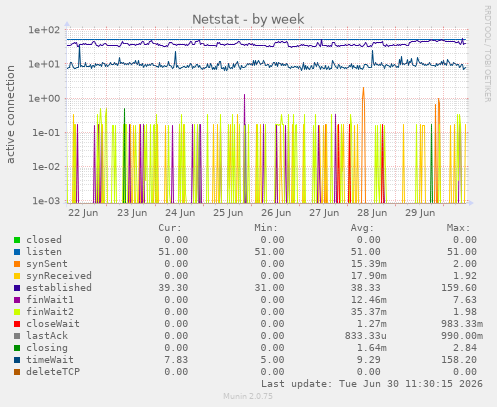The height and width of the screenshot is (407, 497).
Task: Click the lastAck gray legend swatch
Action: (17, 336)
